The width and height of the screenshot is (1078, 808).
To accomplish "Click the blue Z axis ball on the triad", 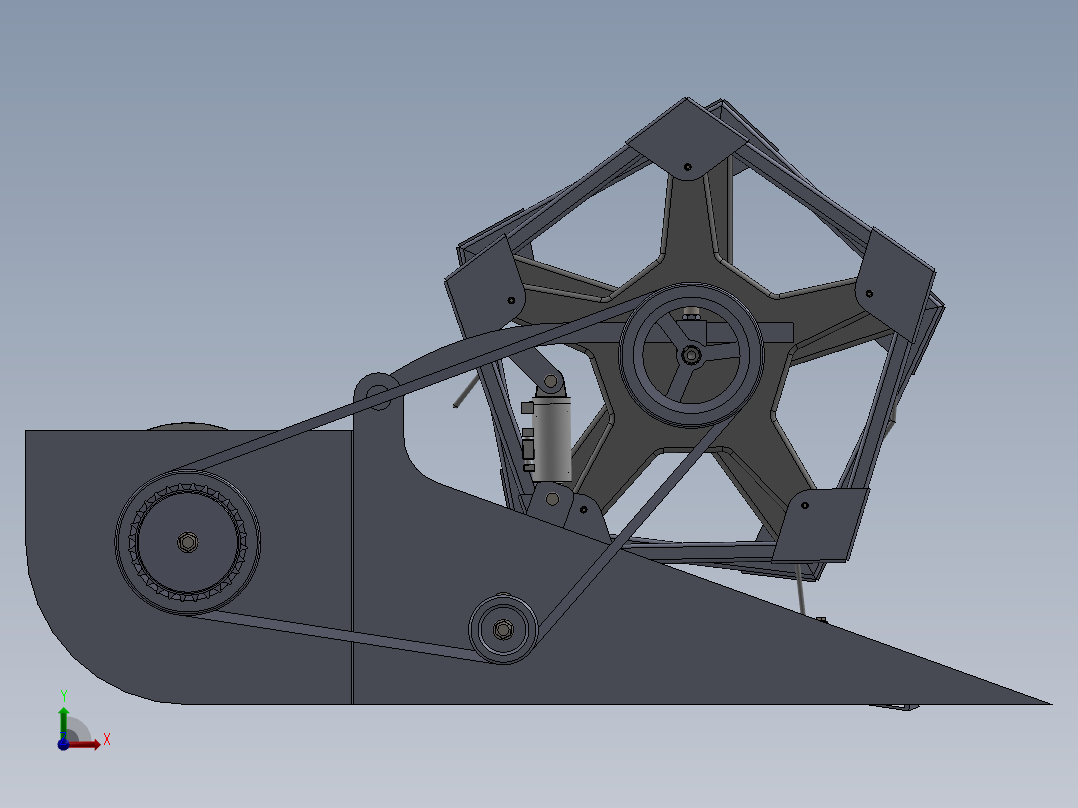I will click(63, 745).
